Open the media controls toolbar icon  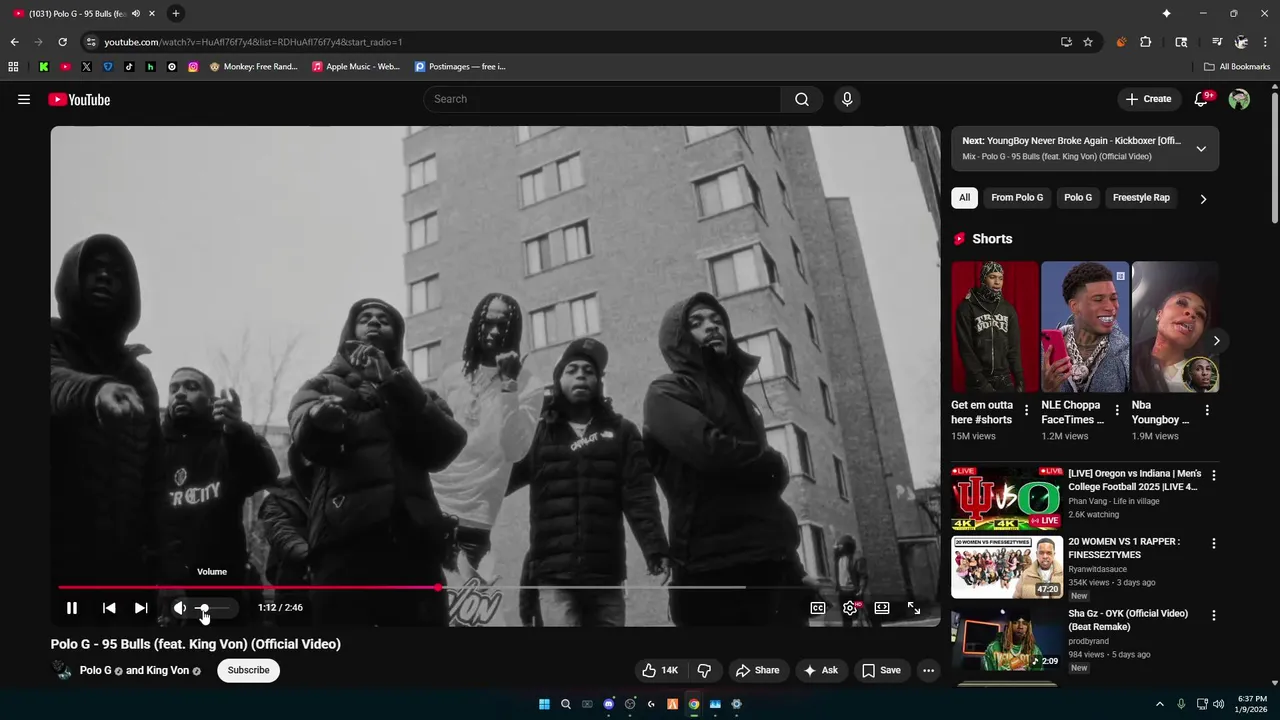pos(1217,42)
